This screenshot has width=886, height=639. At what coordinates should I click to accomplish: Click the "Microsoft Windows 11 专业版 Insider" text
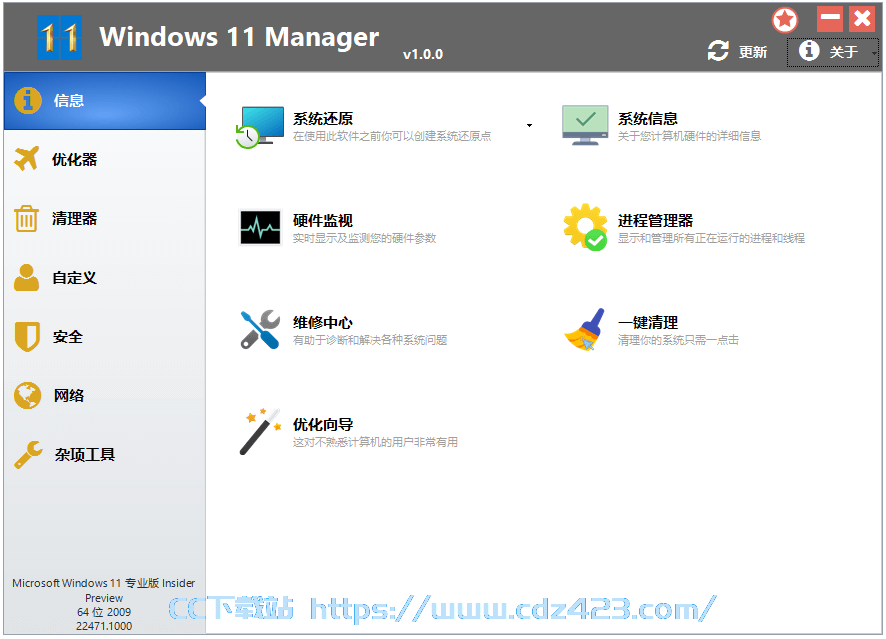(x=103, y=583)
